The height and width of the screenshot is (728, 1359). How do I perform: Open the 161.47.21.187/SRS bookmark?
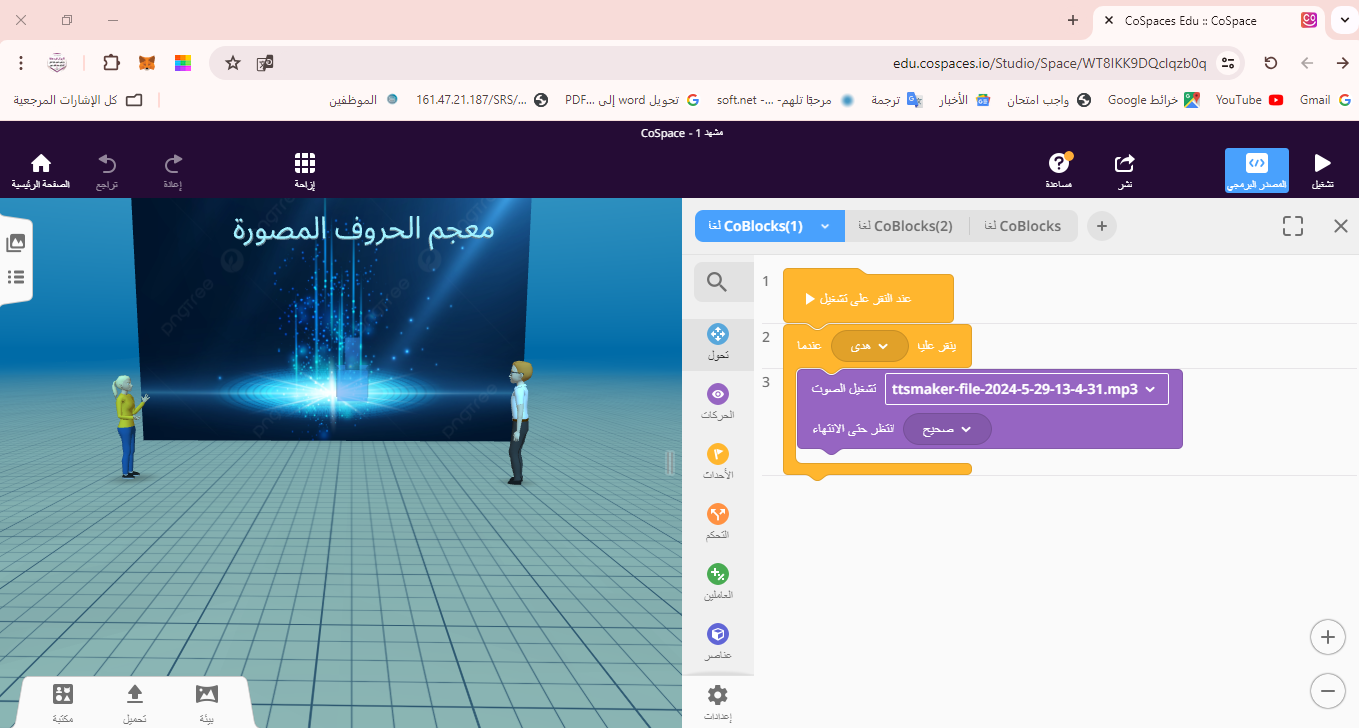[x=482, y=100]
